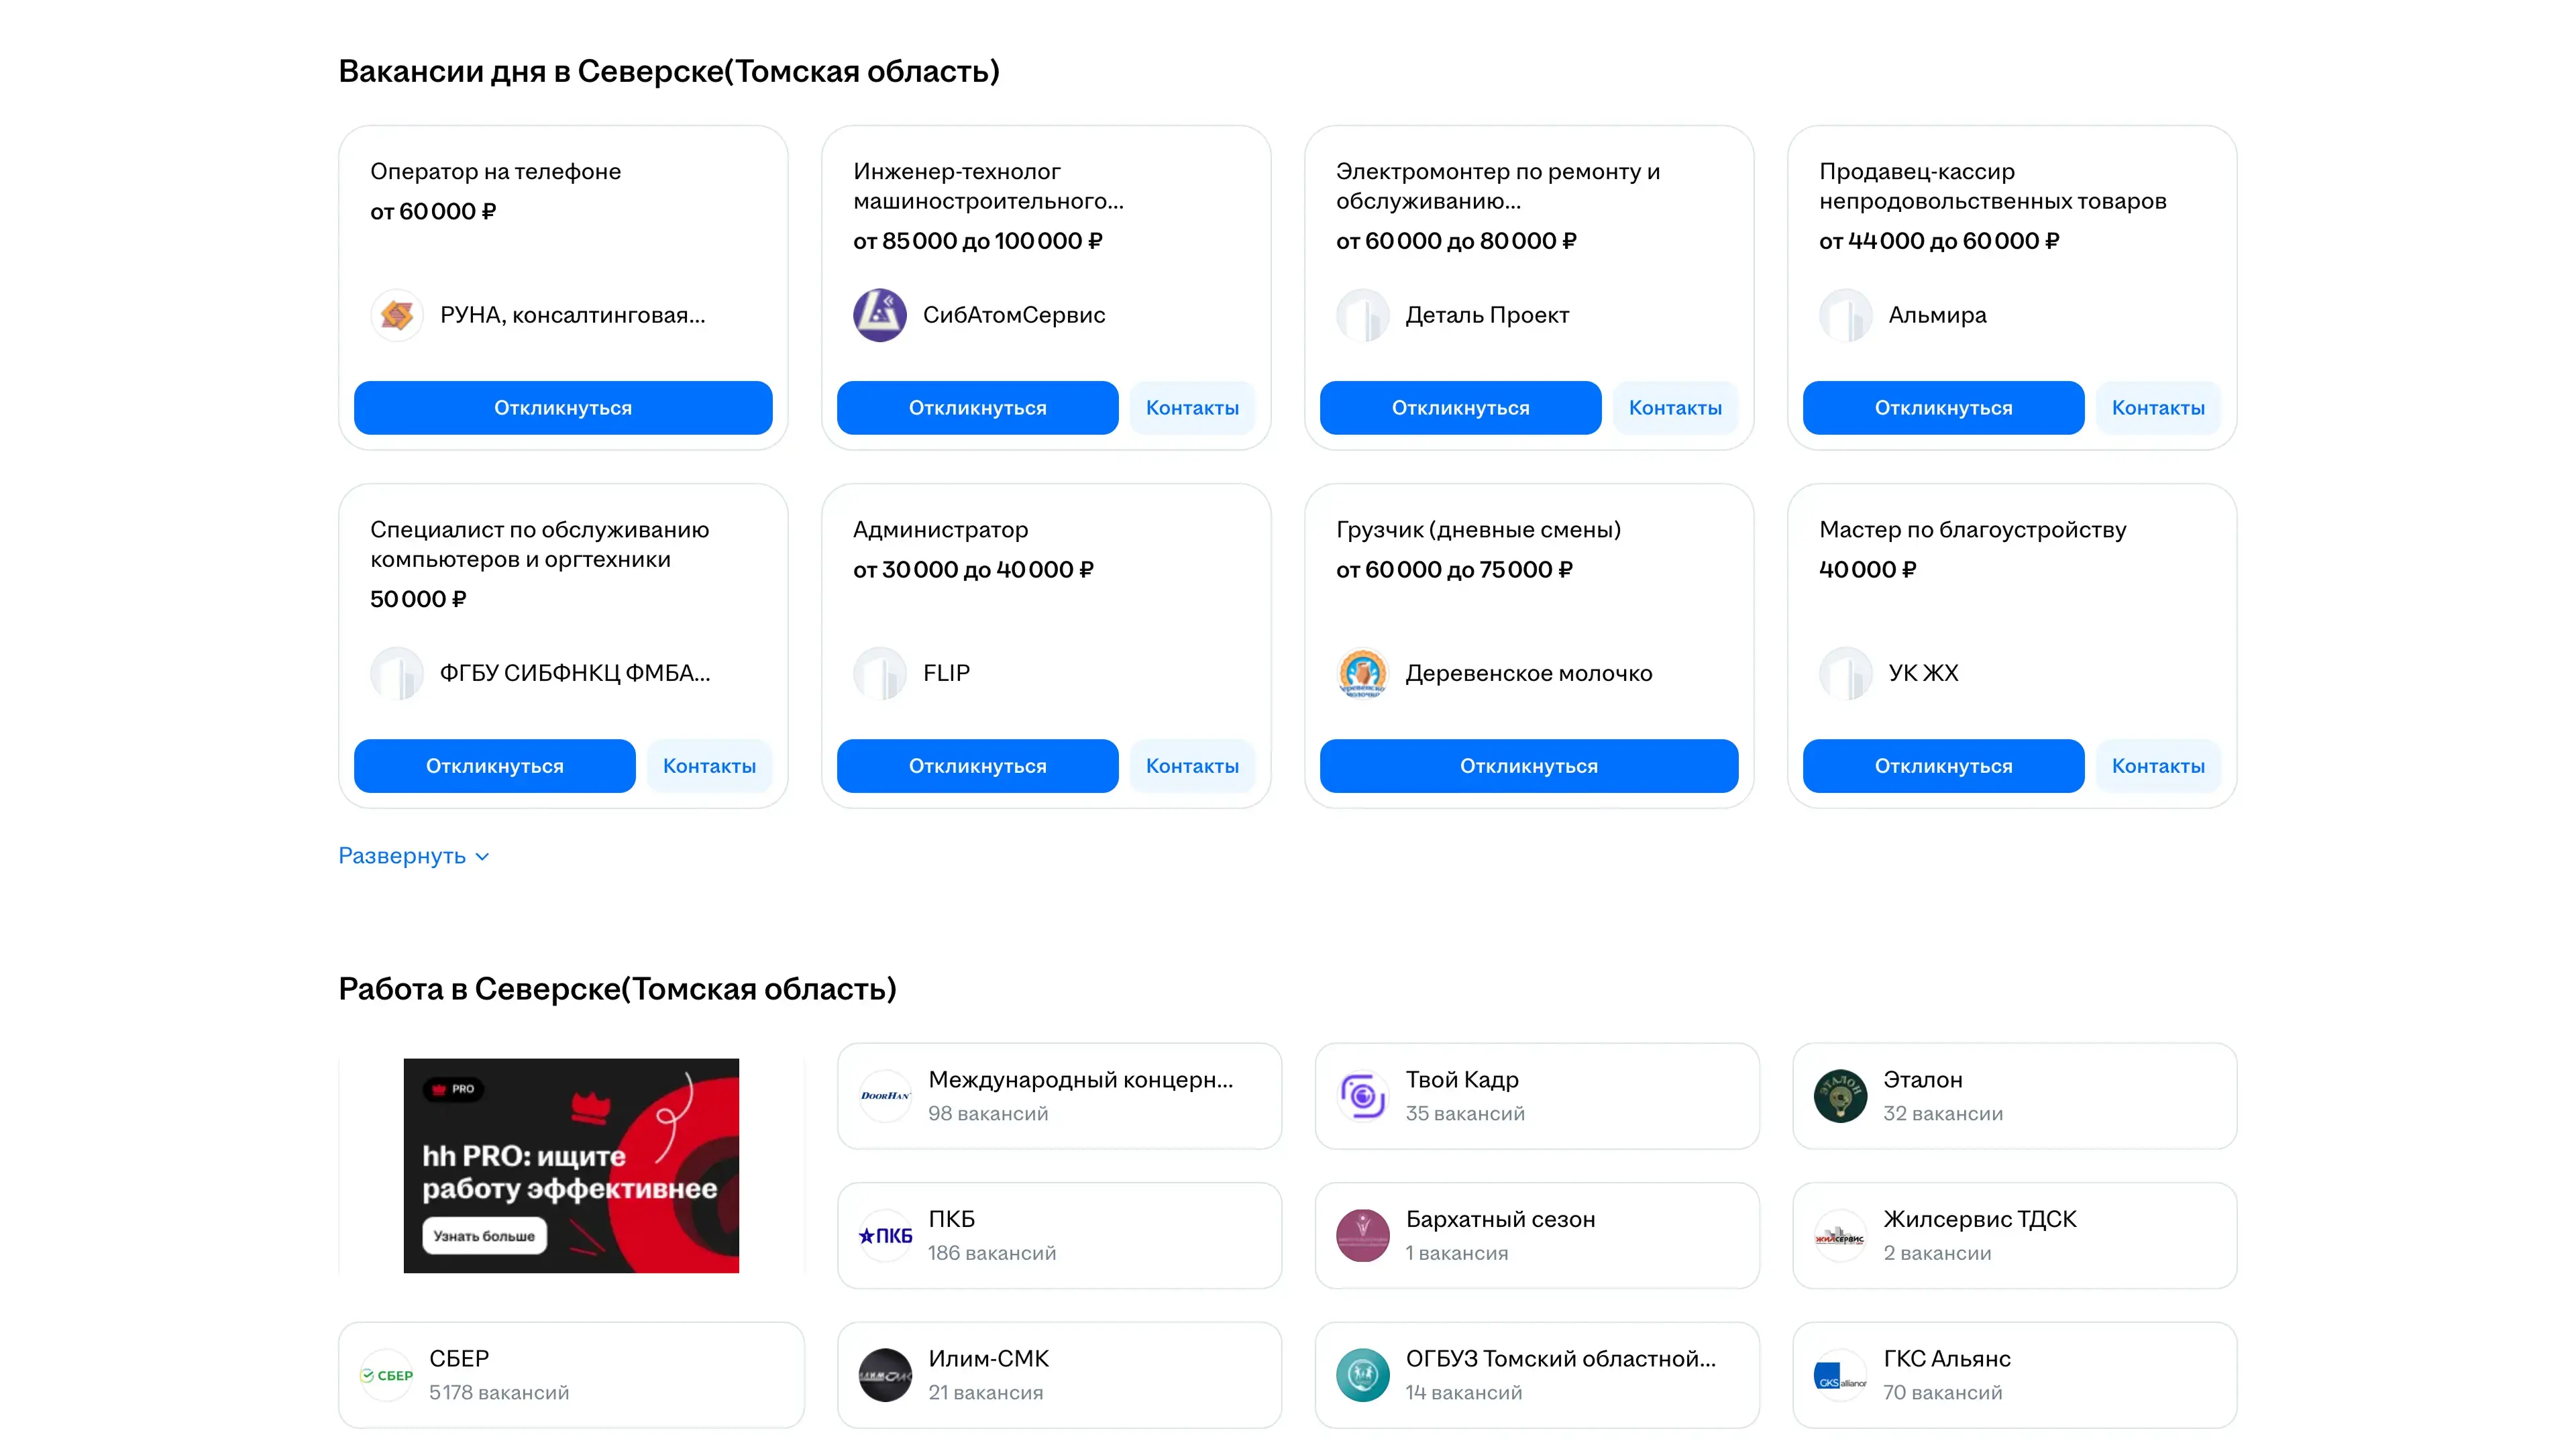Click Узнать больше on hh PRO banner
Image resolution: width=2576 pixels, height=1449 pixels.
point(484,1236)
